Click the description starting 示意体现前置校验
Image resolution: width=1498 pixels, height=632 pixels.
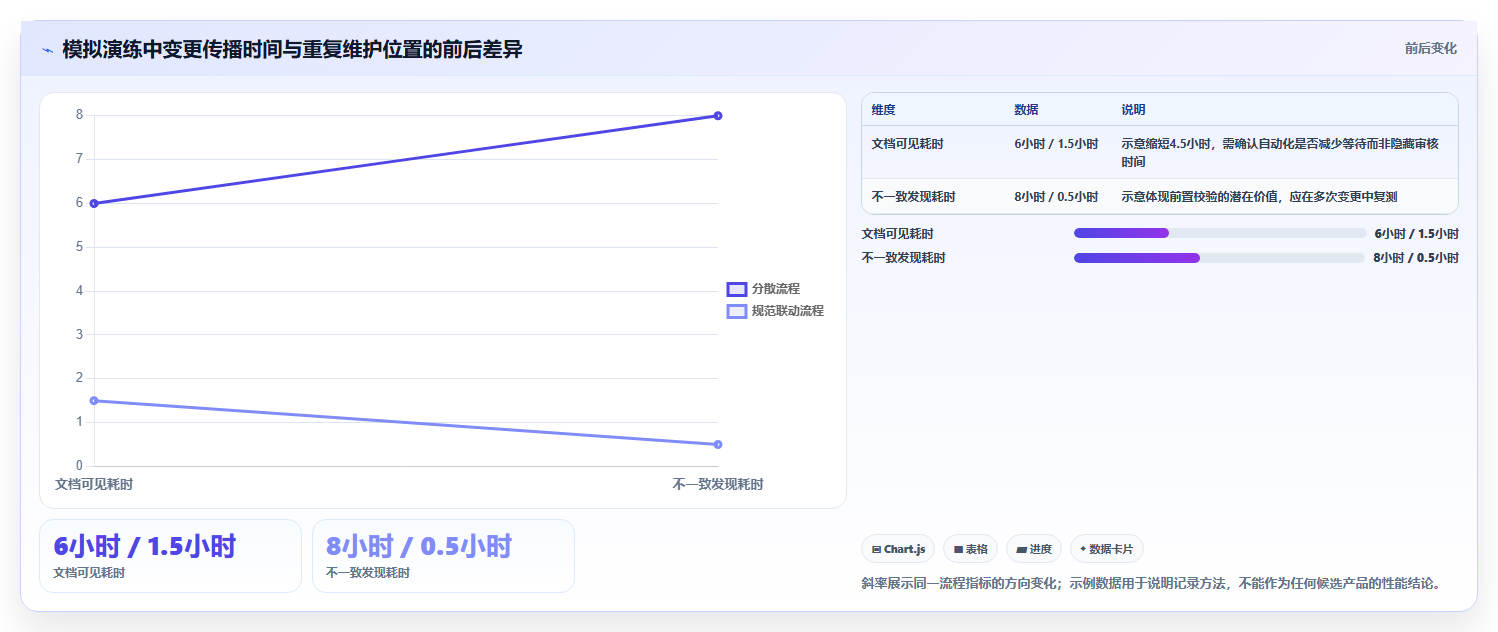tap(1259, 197)
